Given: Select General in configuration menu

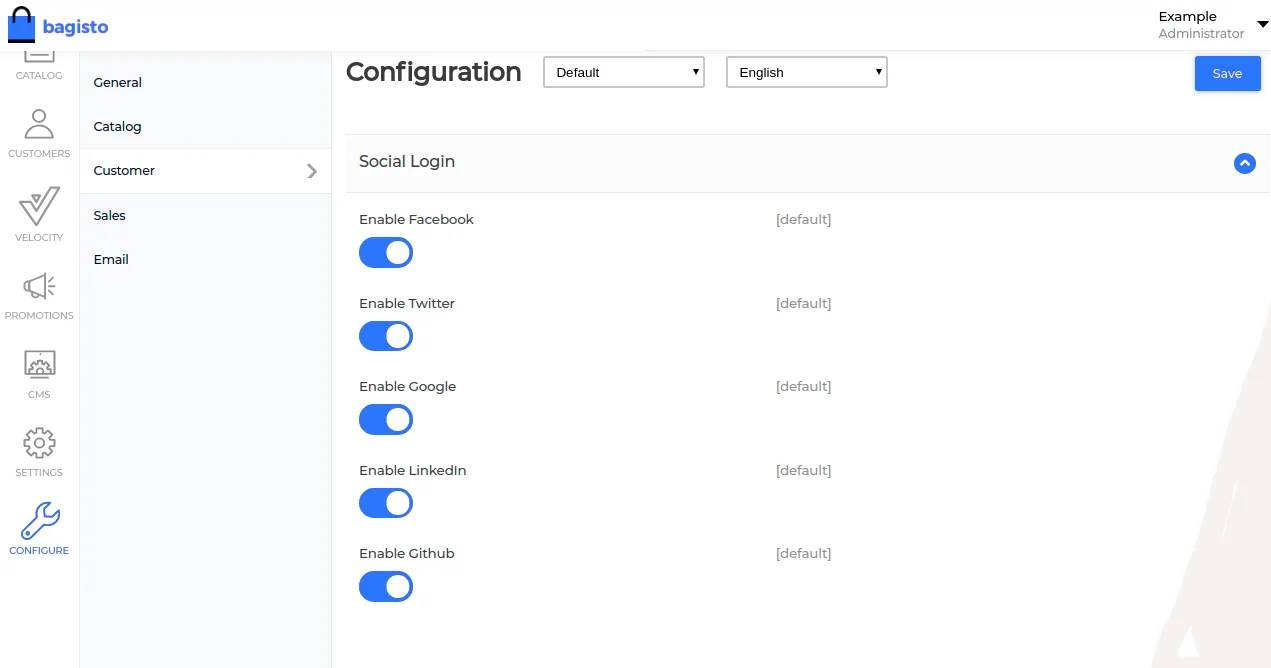Looking at the screenshot, I should point(118,83).
